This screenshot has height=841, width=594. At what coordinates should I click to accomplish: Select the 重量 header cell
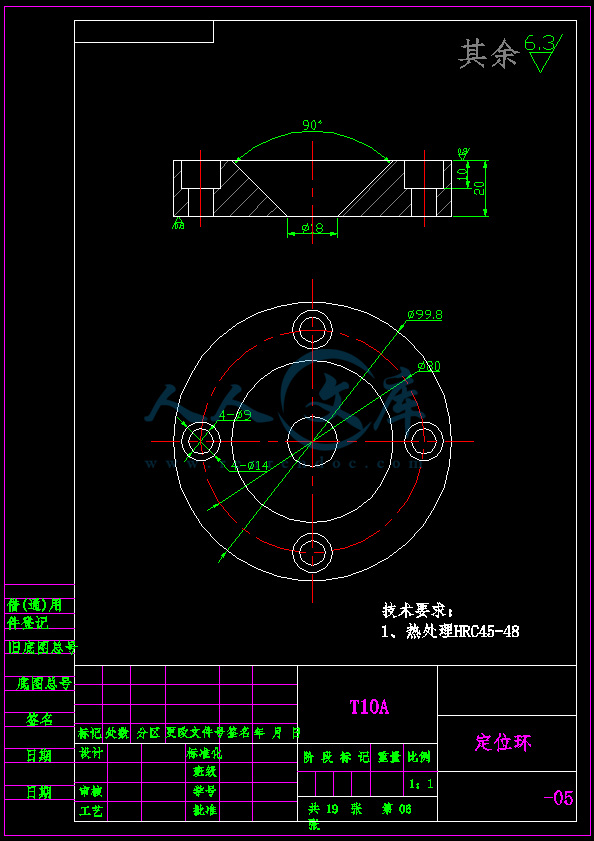pos(387,757)
